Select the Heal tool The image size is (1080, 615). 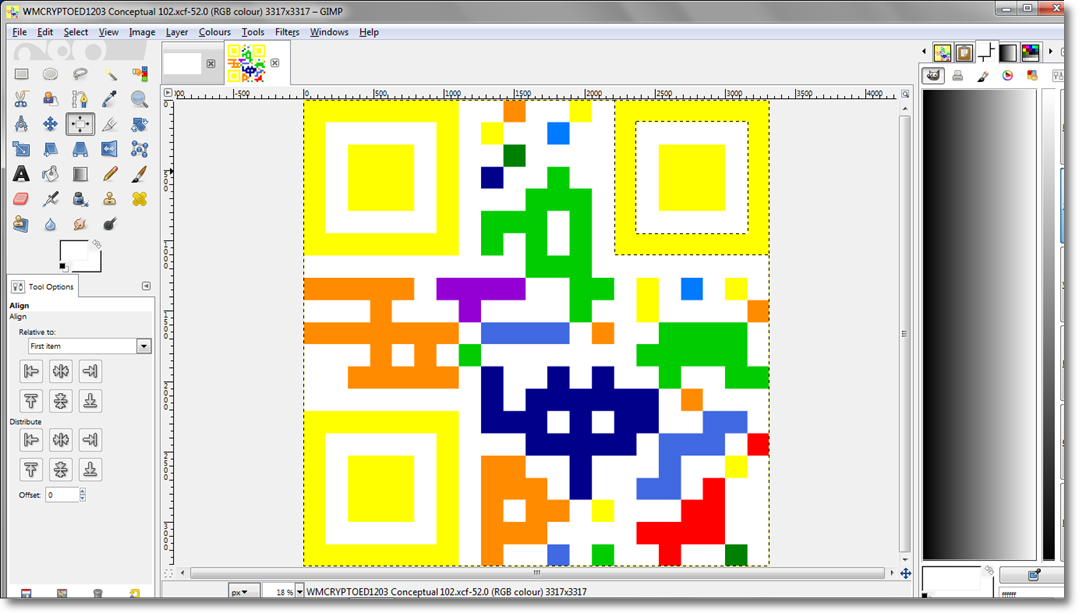(139, 199)
